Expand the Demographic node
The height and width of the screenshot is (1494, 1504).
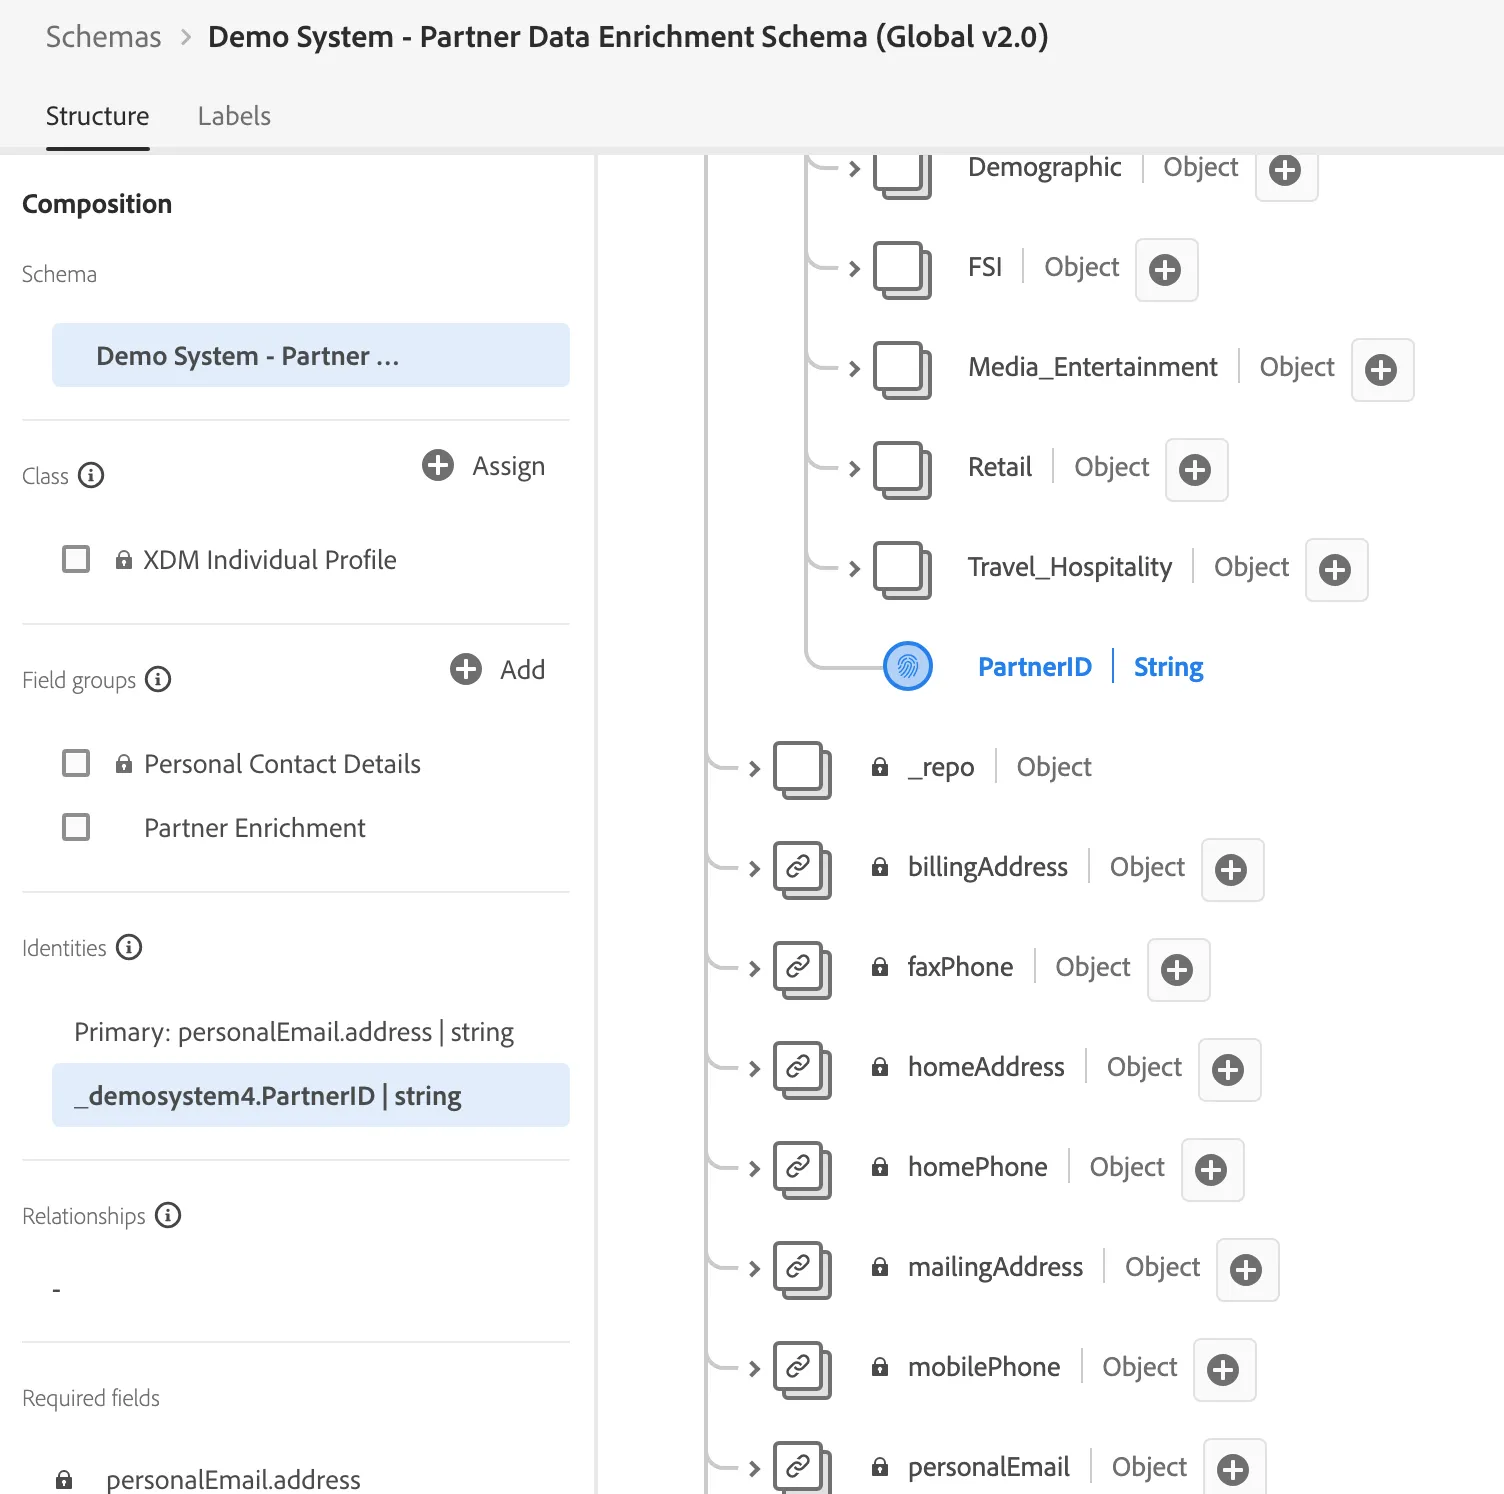(x=854, y=169)
